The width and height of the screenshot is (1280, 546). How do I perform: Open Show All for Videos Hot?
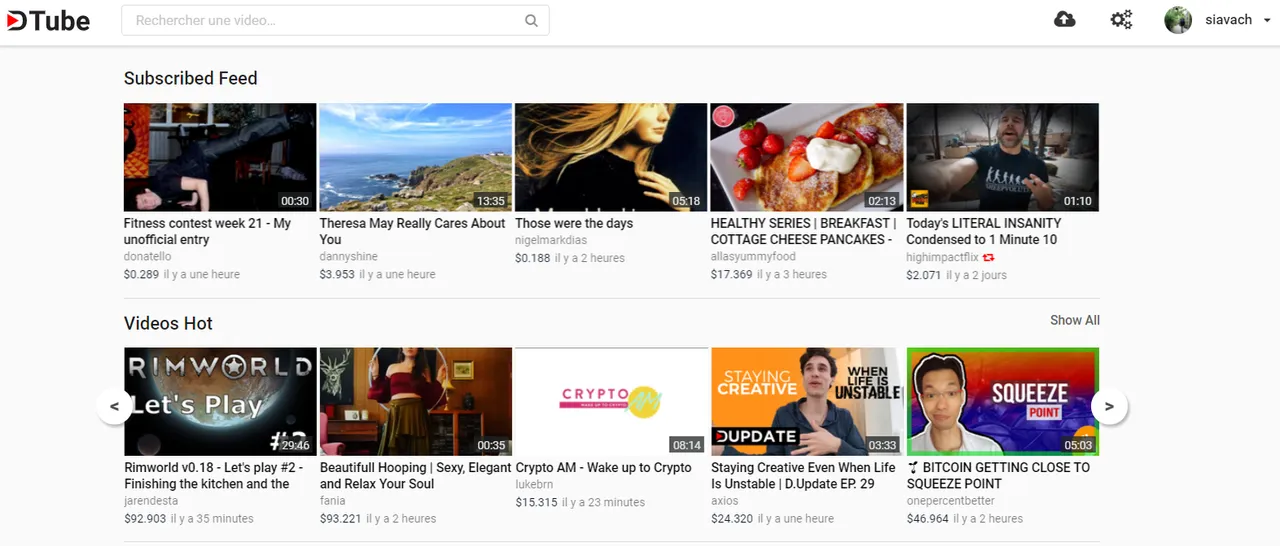pyautogui.click(x=1075, y=320)
